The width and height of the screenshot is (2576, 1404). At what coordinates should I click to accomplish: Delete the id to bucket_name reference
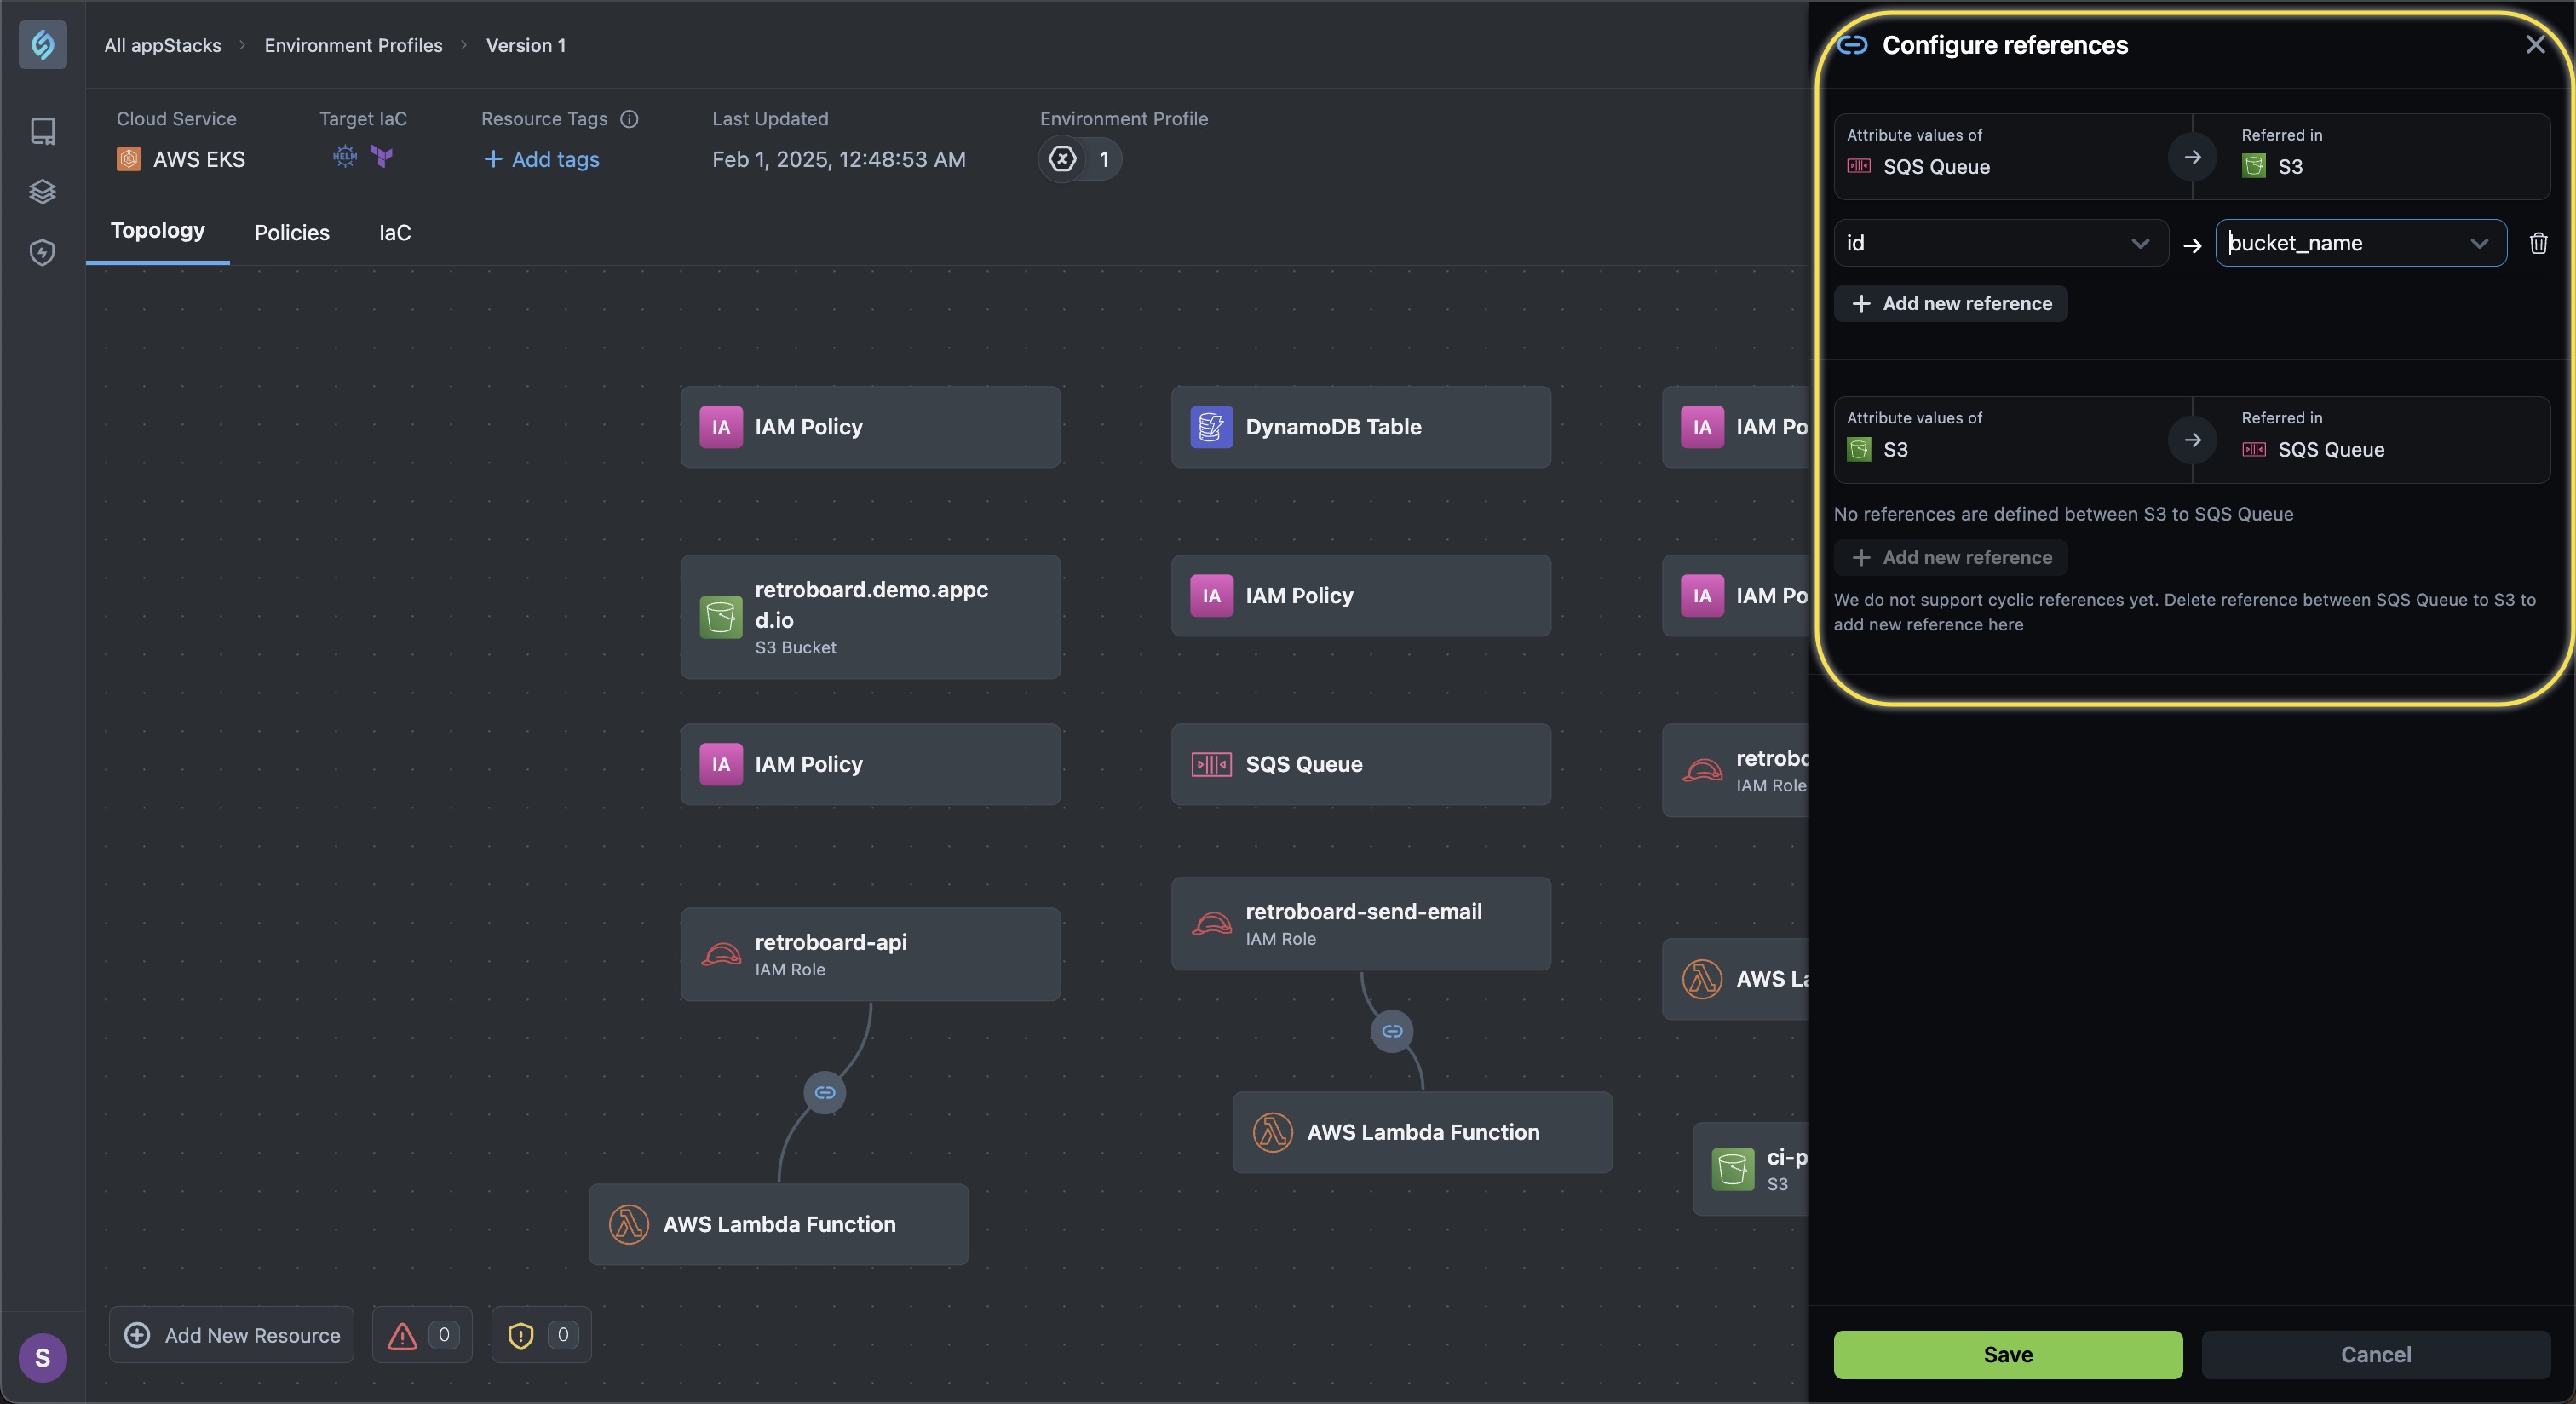[x=2538, y=243]
